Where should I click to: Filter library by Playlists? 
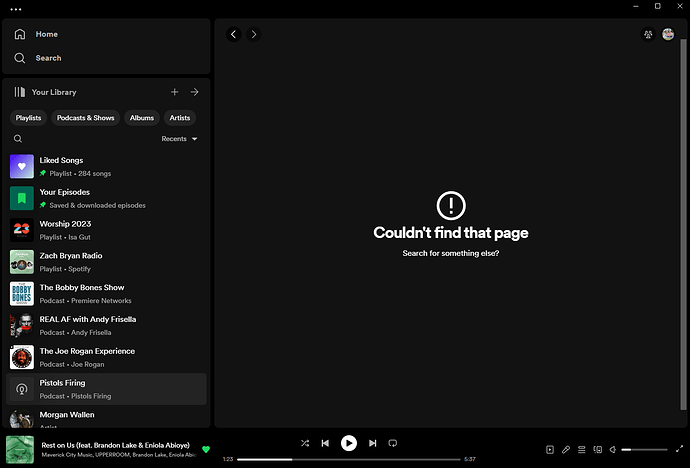coord(28,118)
